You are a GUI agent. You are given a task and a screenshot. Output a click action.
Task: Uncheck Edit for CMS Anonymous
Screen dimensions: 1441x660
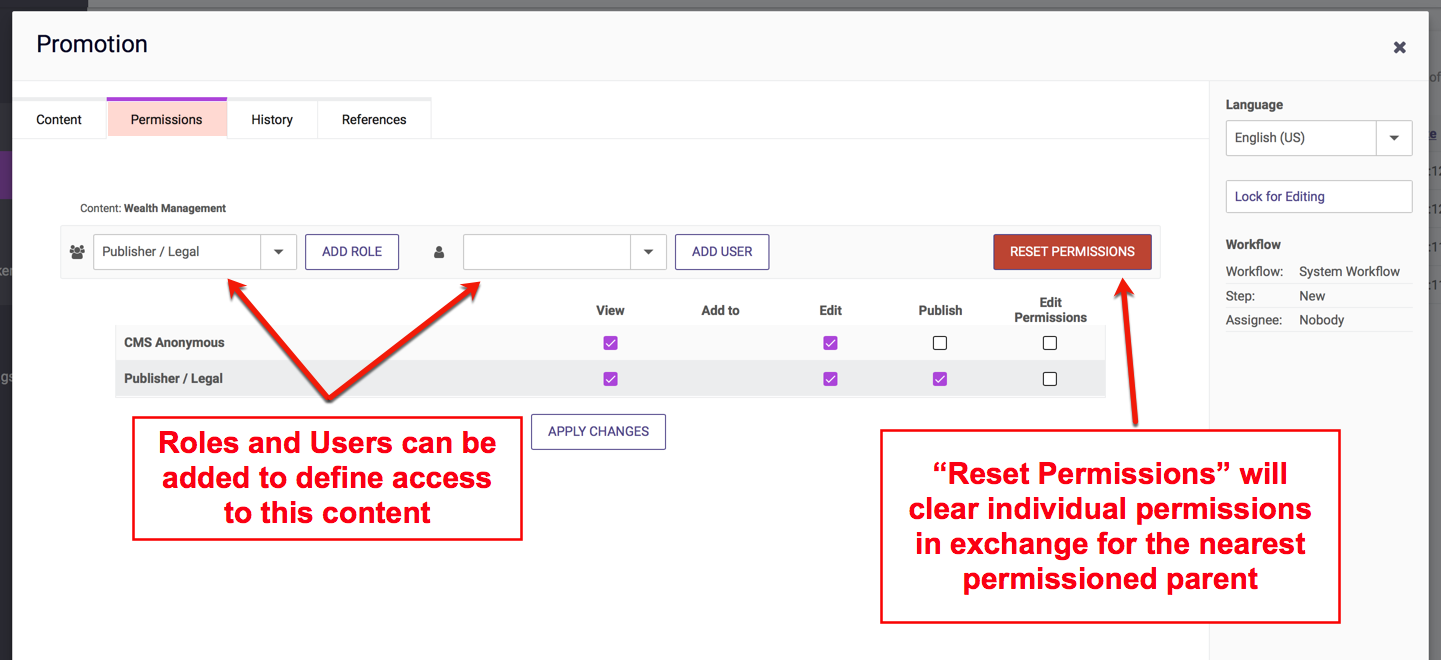830,343
